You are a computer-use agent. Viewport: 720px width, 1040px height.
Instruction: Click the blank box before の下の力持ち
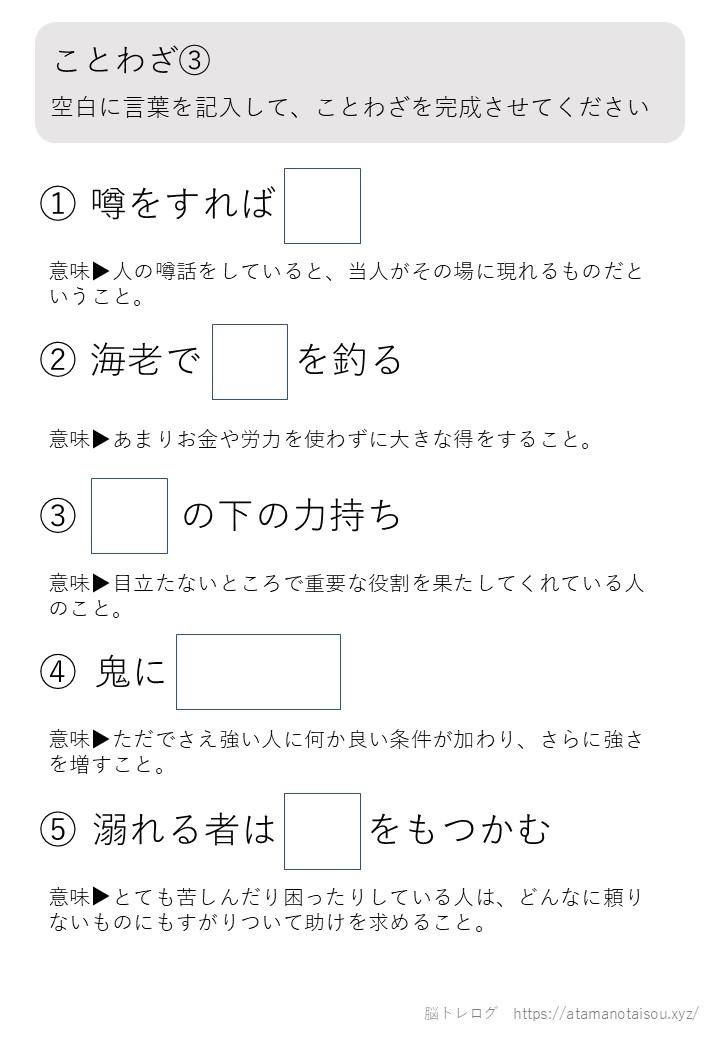(129, 516)
